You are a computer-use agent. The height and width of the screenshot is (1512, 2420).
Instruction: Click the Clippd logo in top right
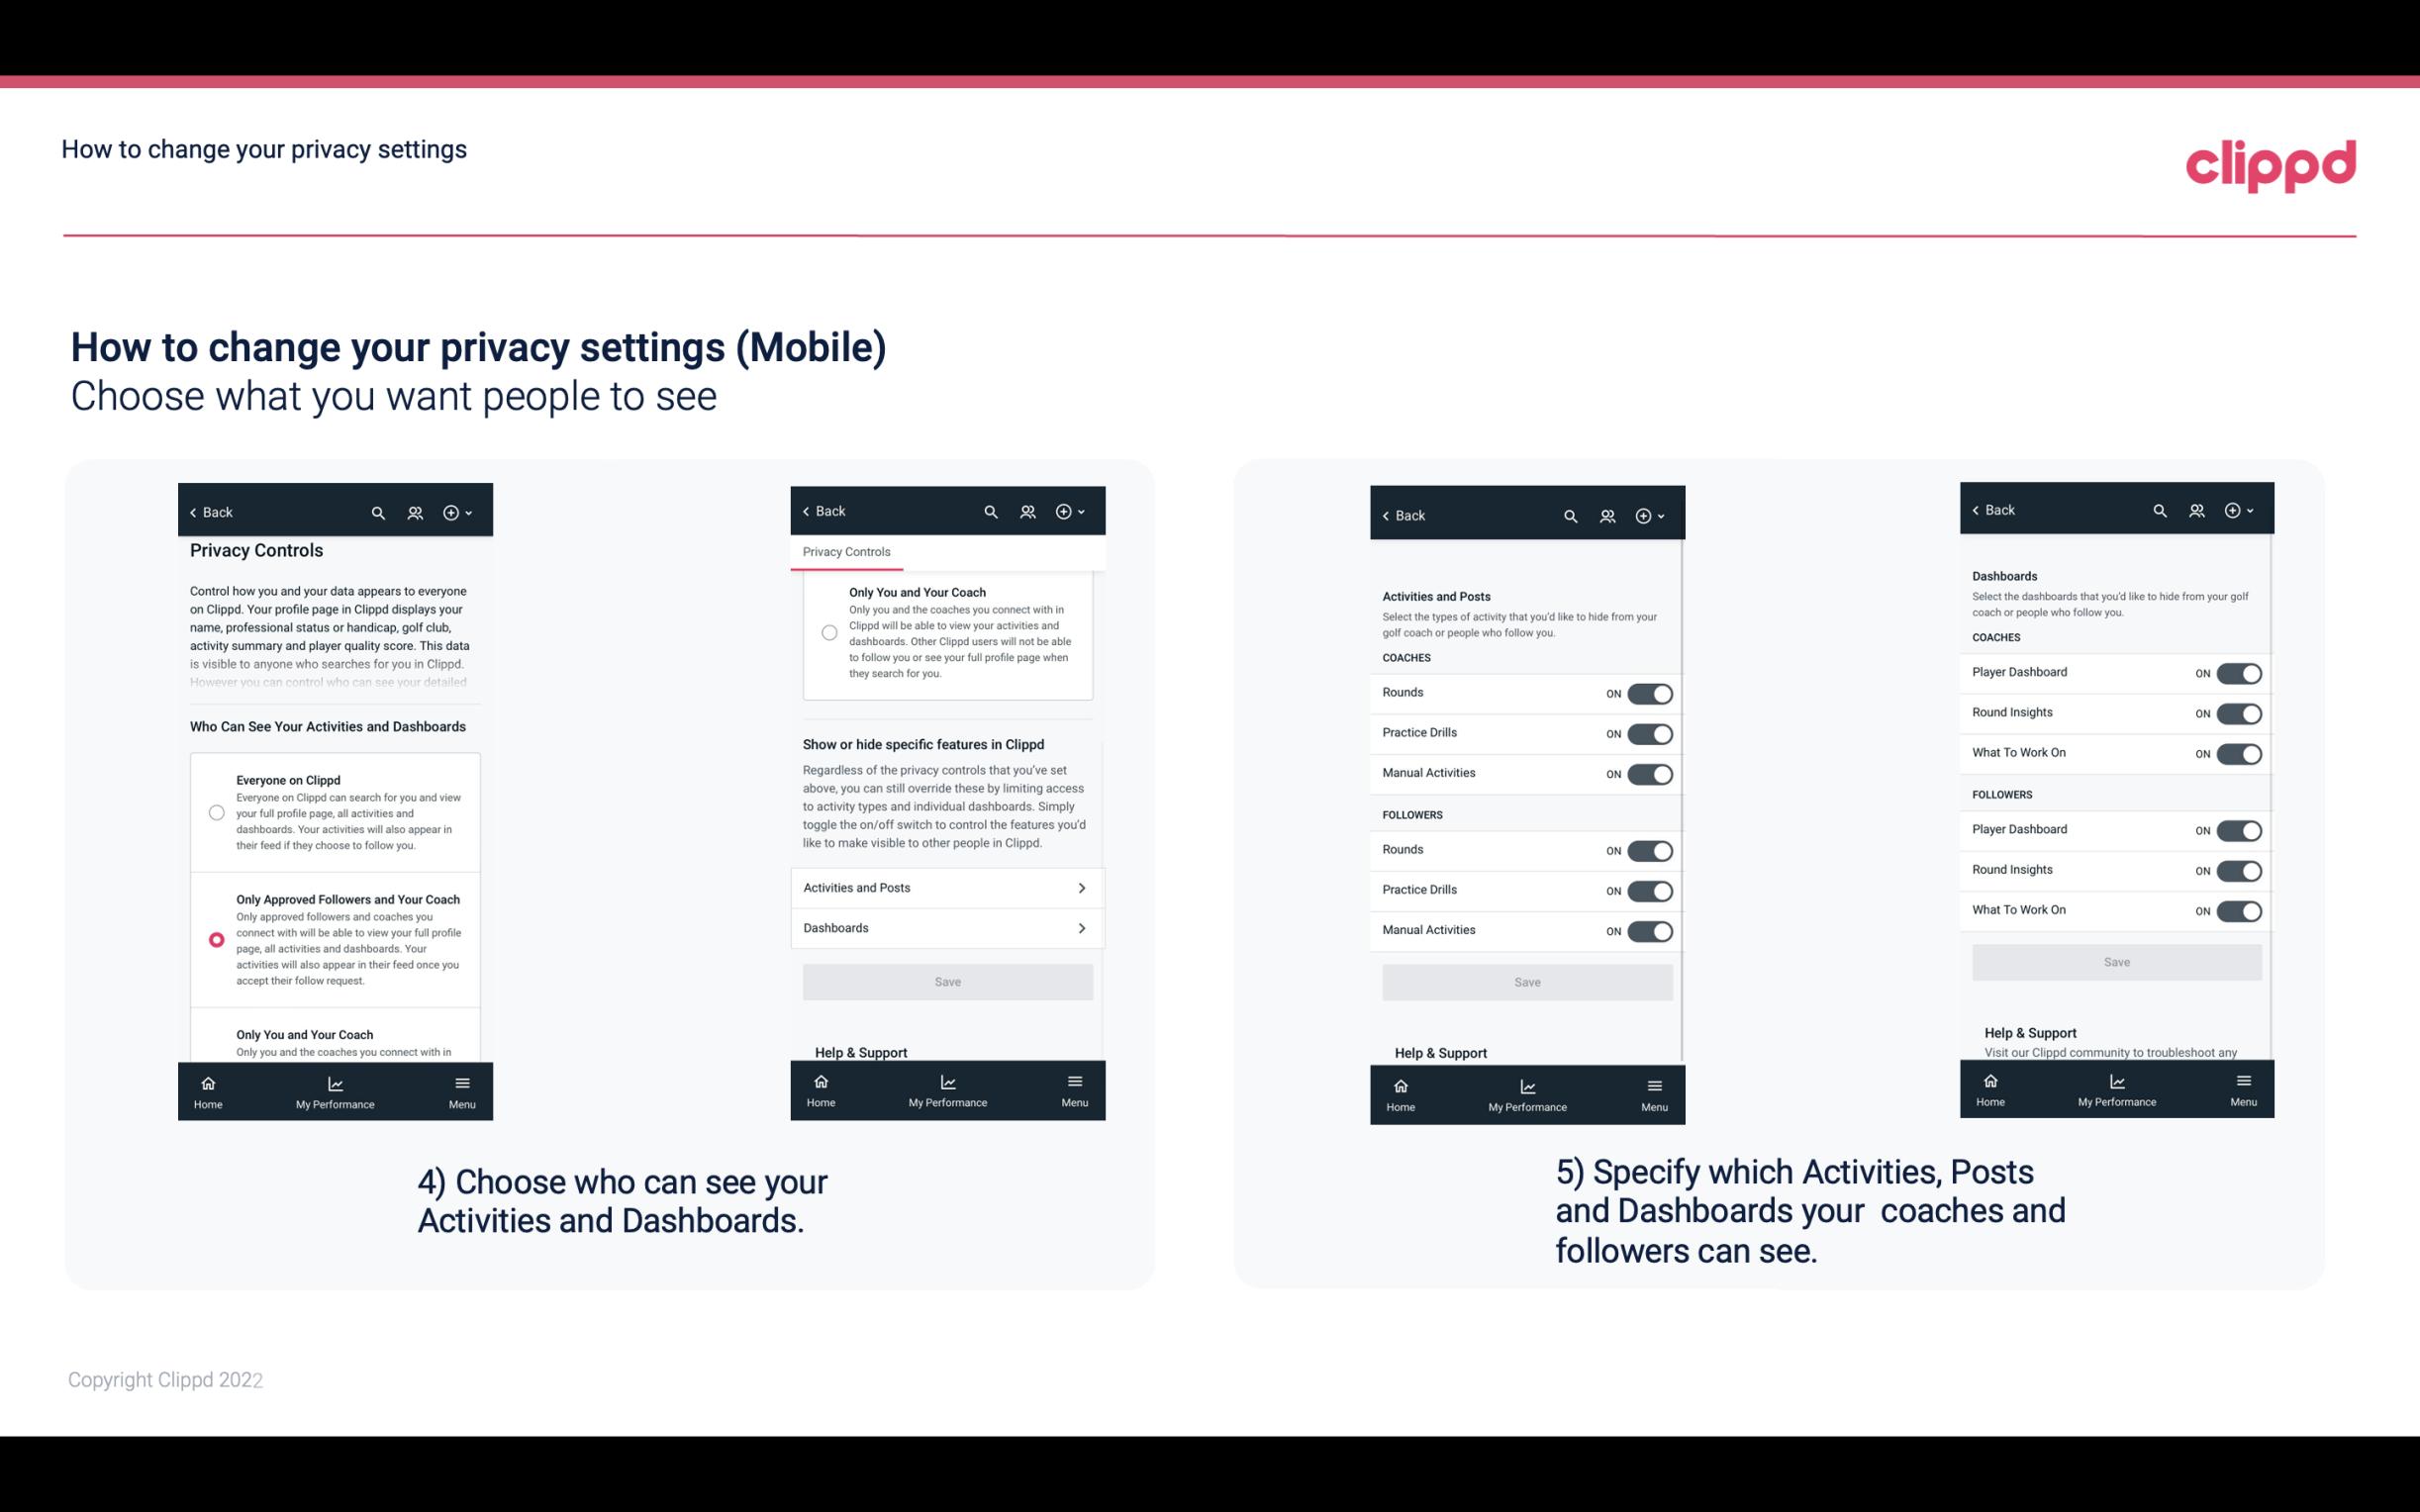(2271, 163)
